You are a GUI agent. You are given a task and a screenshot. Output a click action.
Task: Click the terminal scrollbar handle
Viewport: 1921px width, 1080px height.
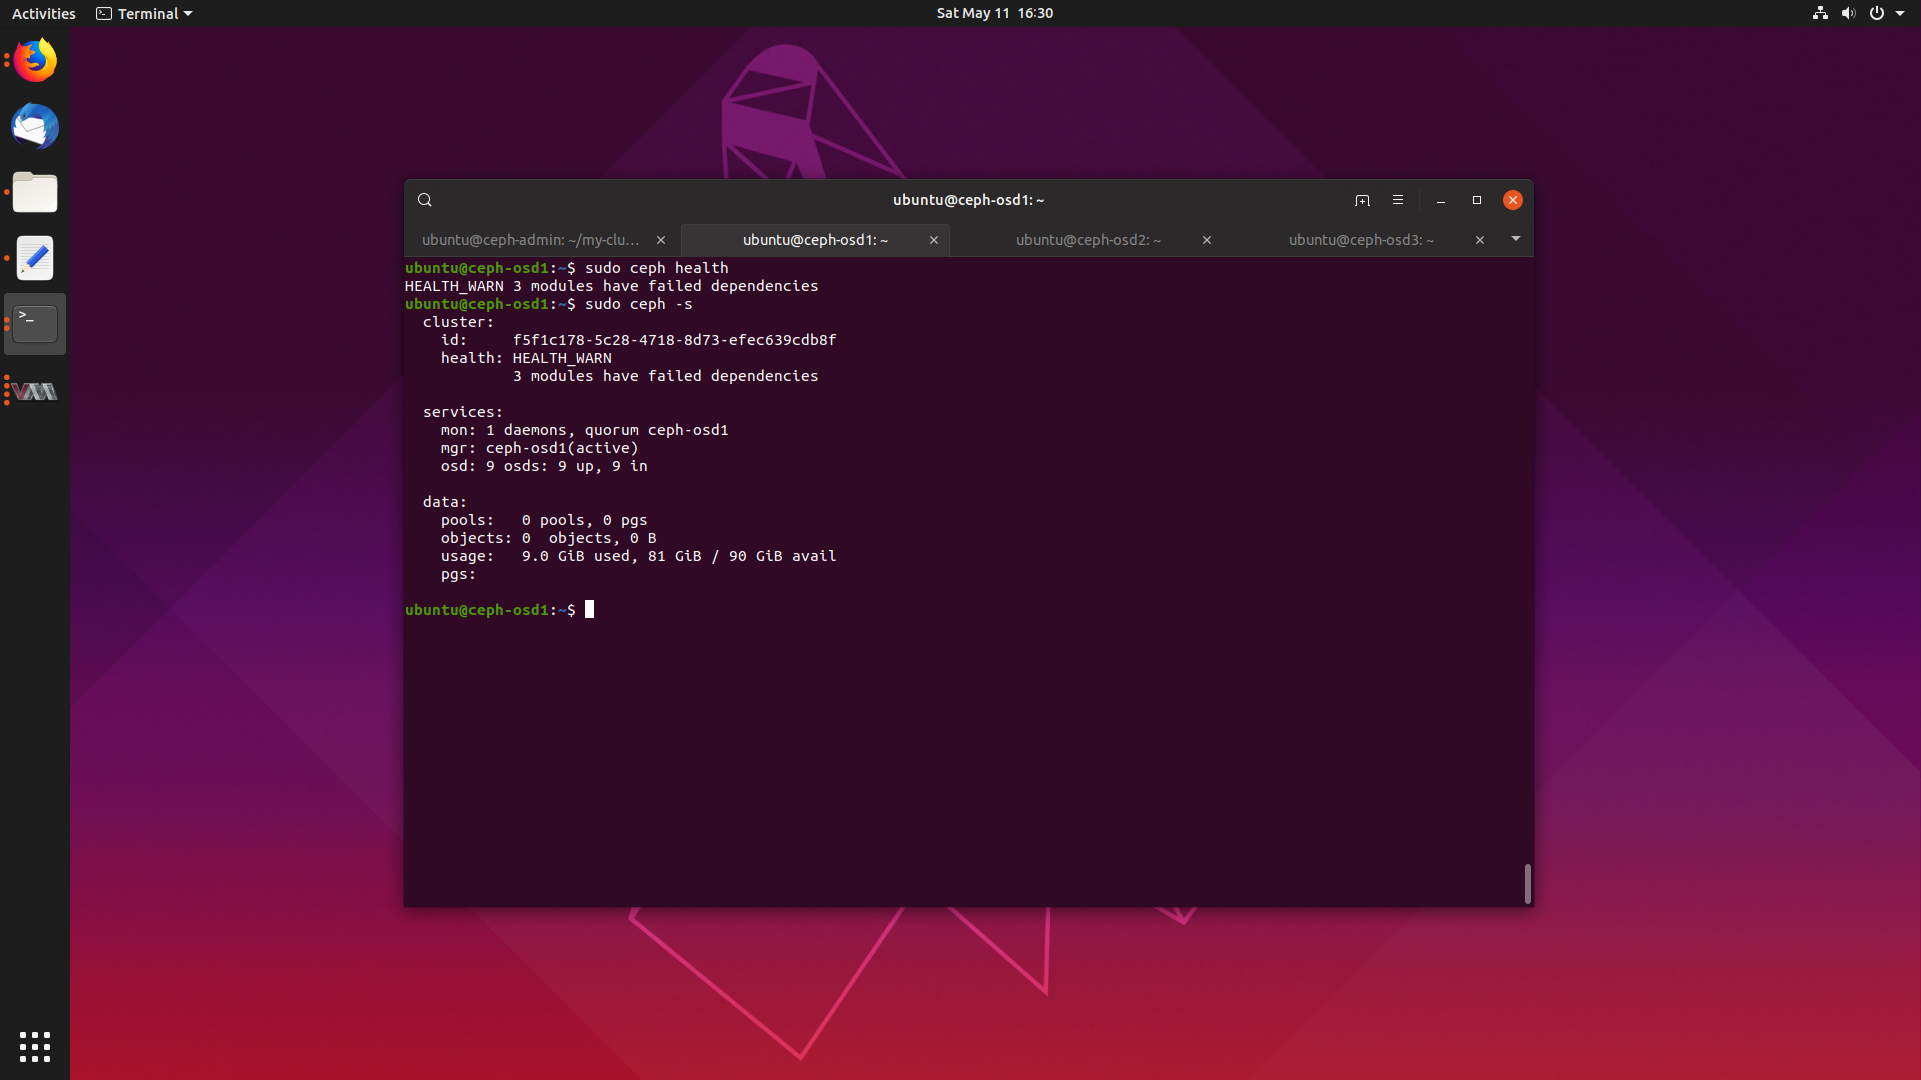(x=1527, y=884)
